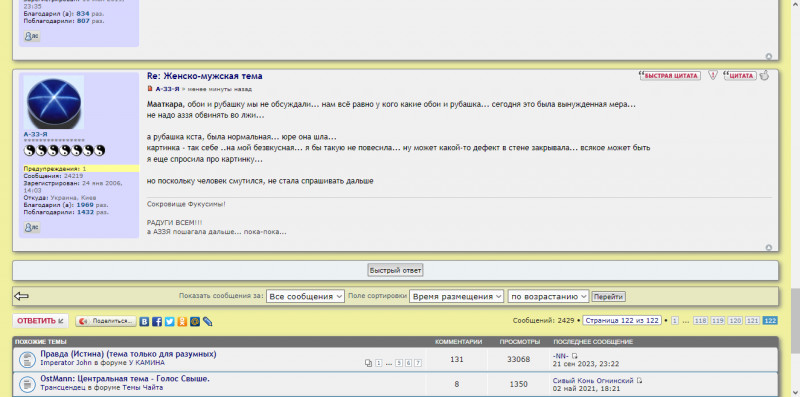The image size is (800, 397).
Task: Share the topic via Twitter icon
Action: click(x=169, y=321)
